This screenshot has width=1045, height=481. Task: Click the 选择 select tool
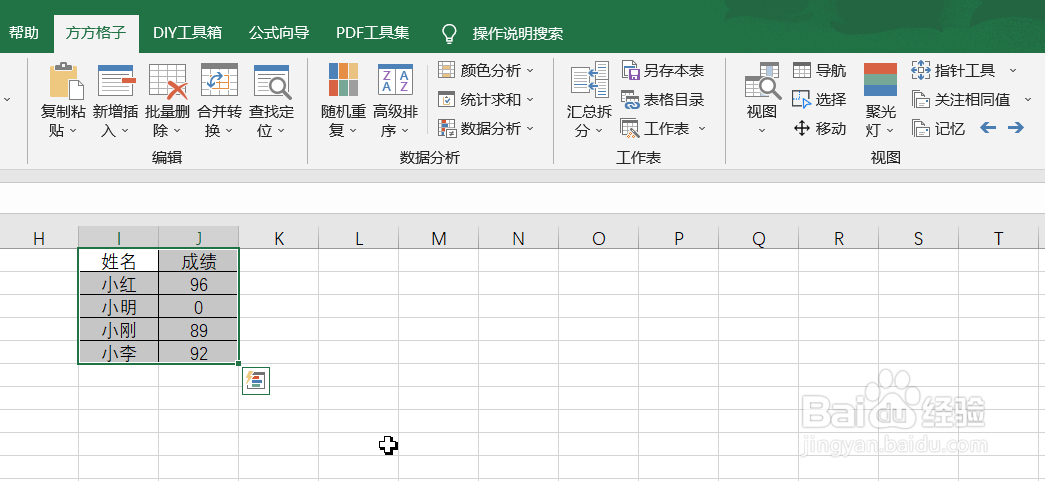click(x=820, y=99)
